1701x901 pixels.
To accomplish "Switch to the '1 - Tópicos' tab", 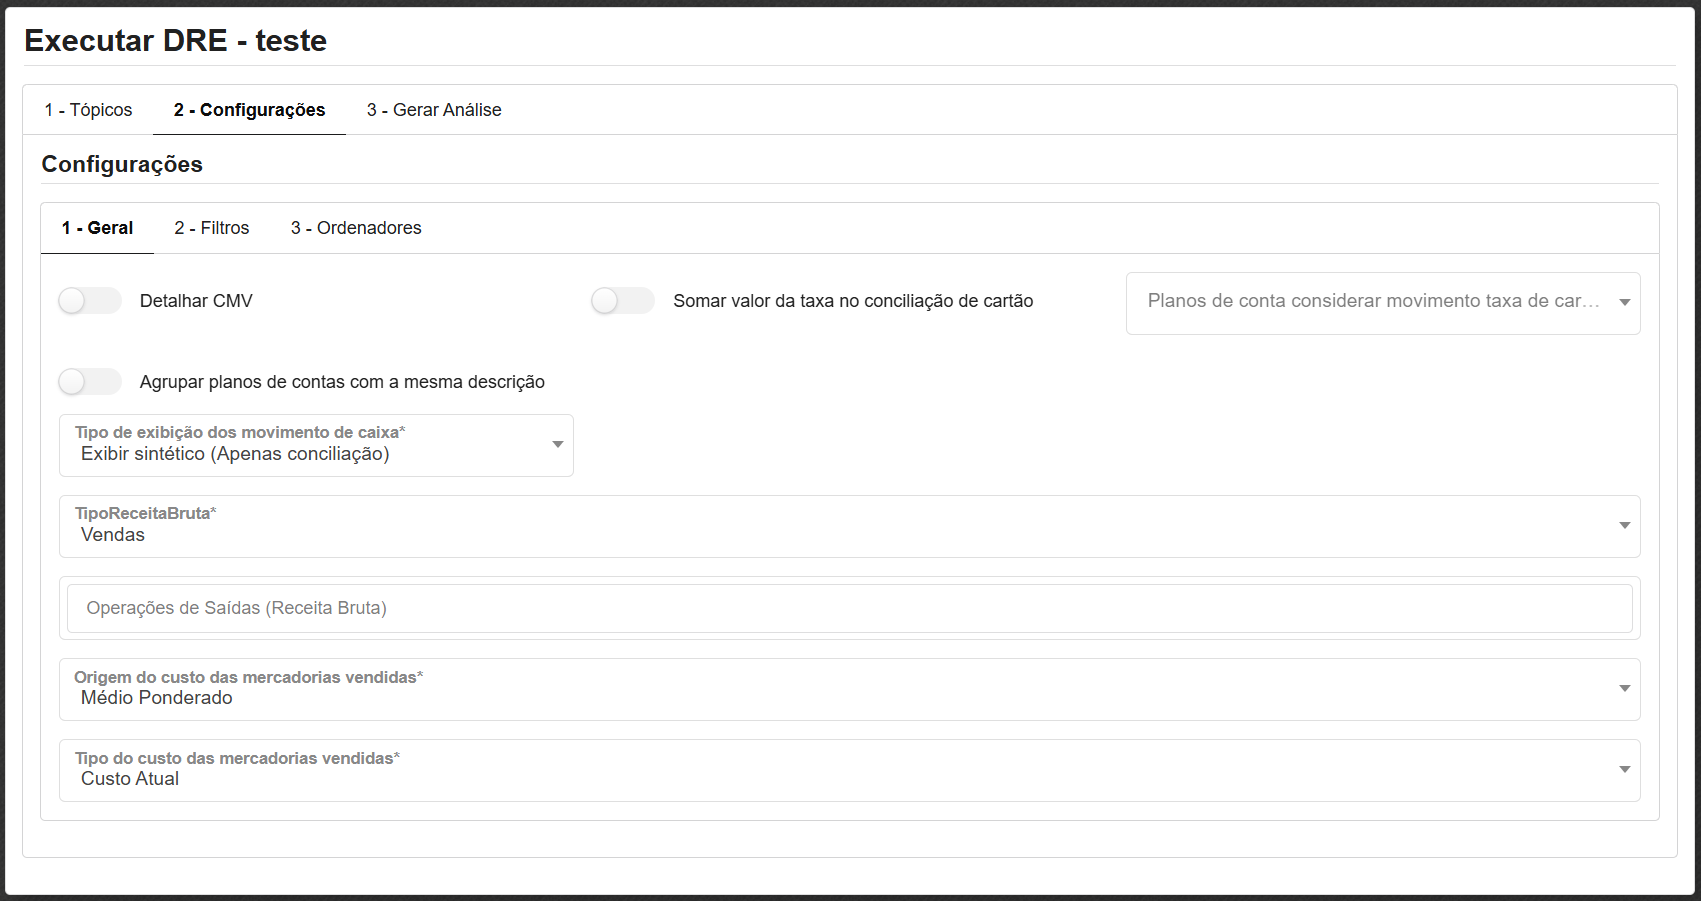I will click(88, 110).
